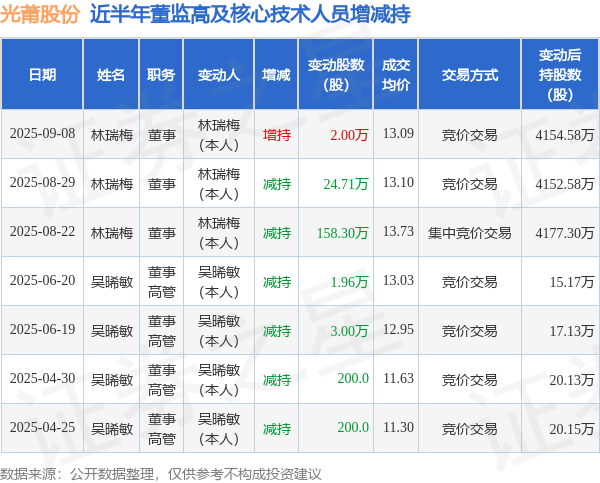Select the 交易方式 column header
The width and height of the screenshot is (600, 483).
470,75
